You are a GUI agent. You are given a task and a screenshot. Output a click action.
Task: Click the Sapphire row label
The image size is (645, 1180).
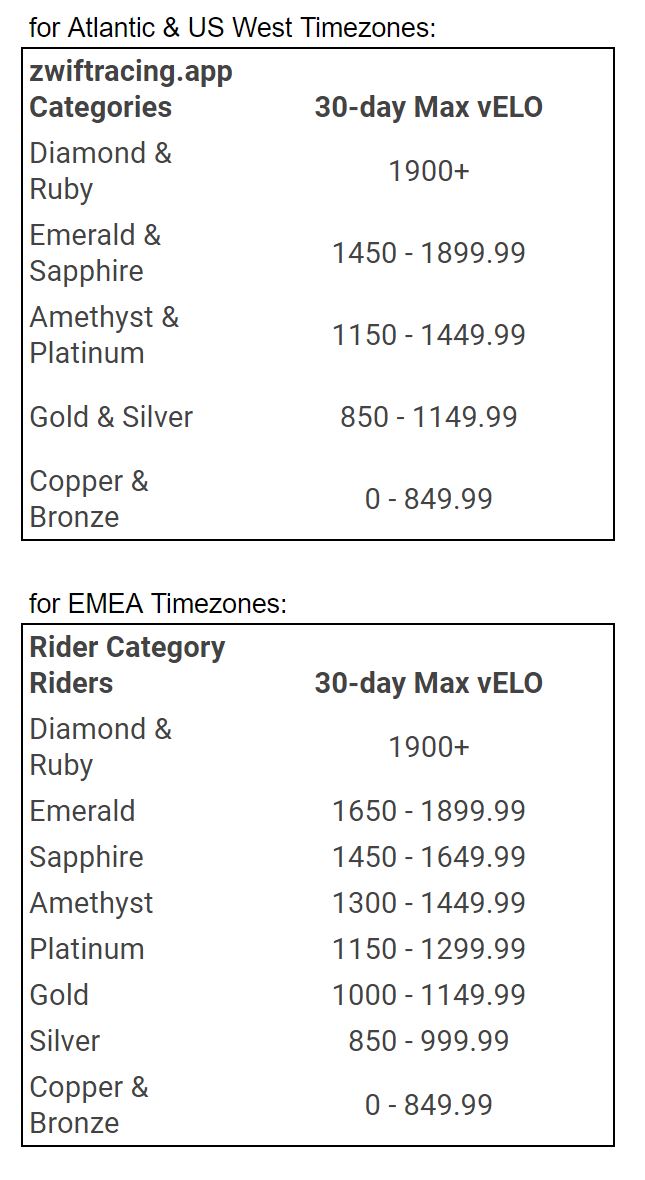(x=87, y=857)
